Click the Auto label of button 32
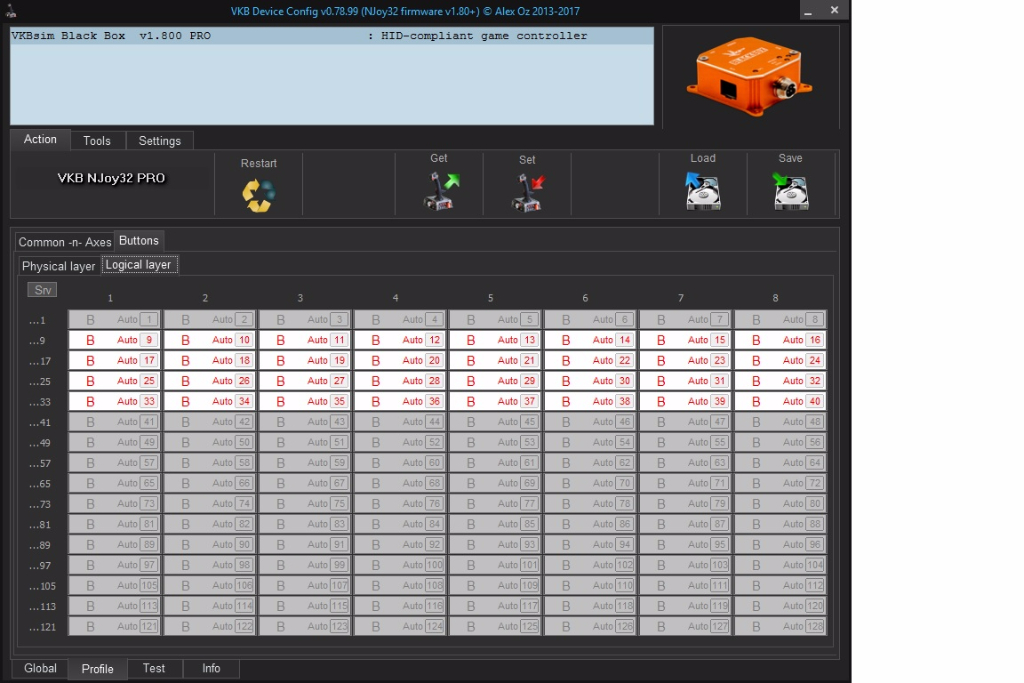Viewport: 1024px width, 683px height. pyautogui.click(x=793, y=381)
